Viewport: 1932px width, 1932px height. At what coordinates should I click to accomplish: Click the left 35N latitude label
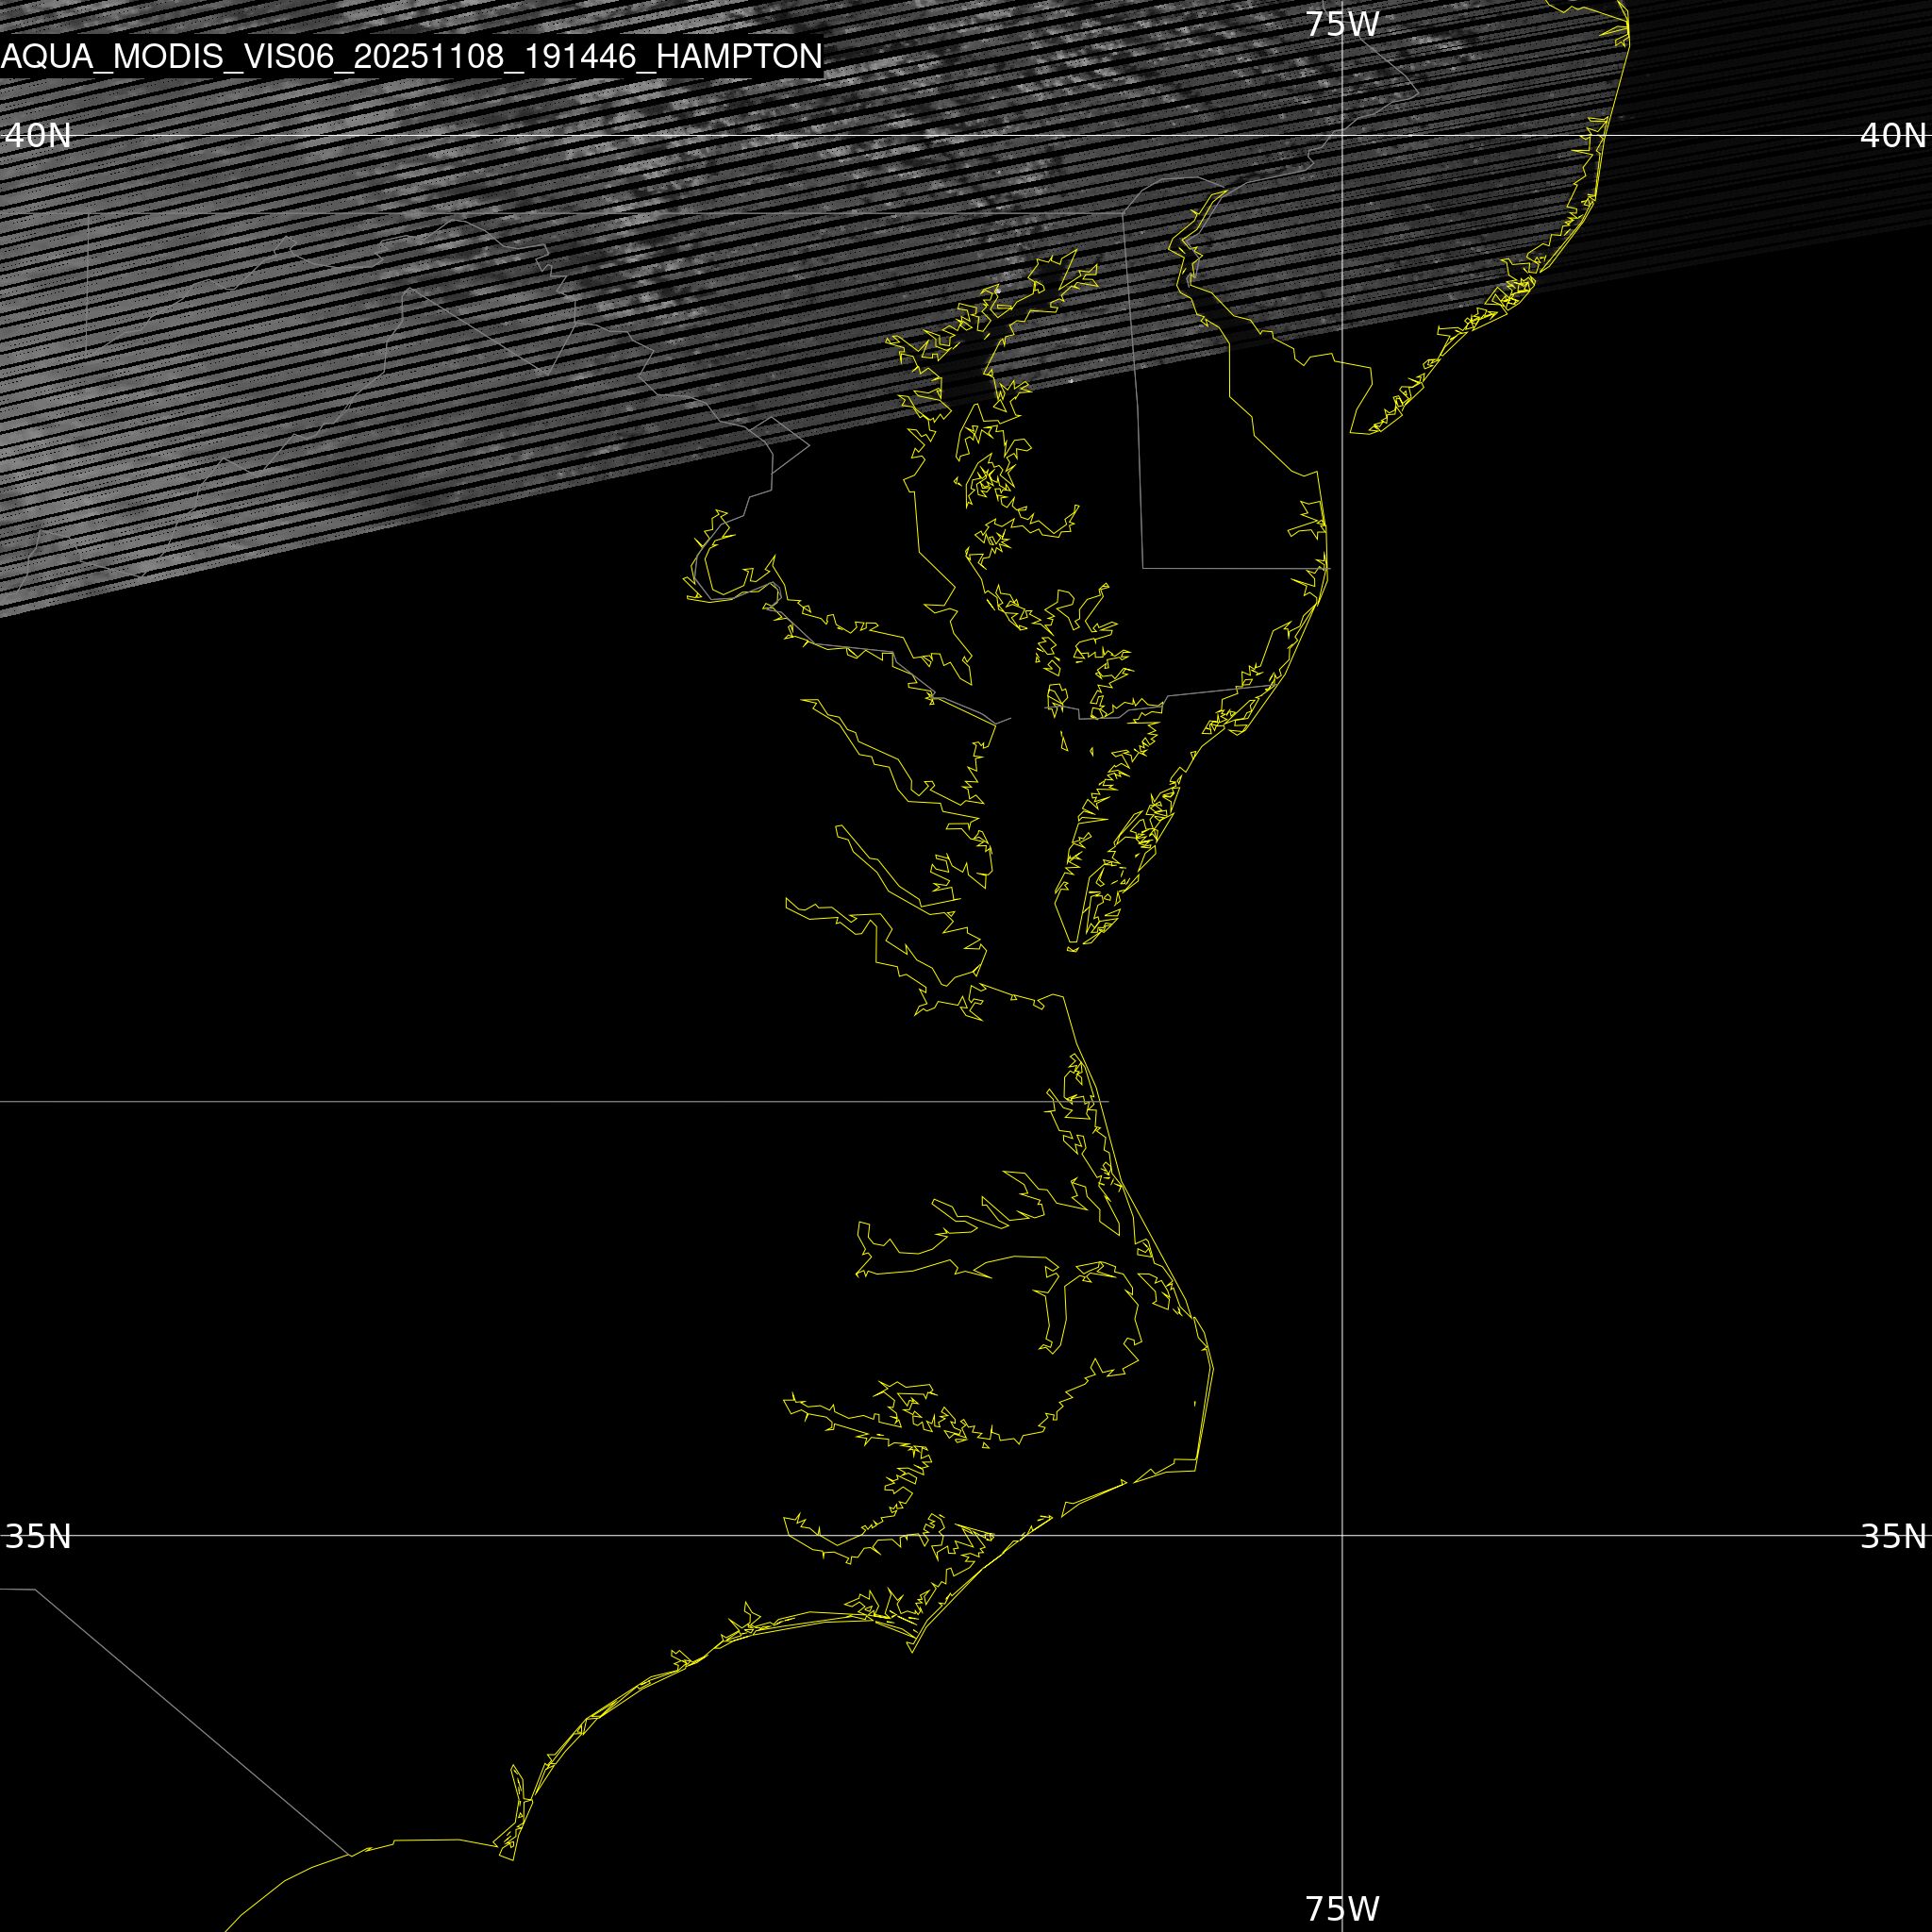(x=38, y=1536)
